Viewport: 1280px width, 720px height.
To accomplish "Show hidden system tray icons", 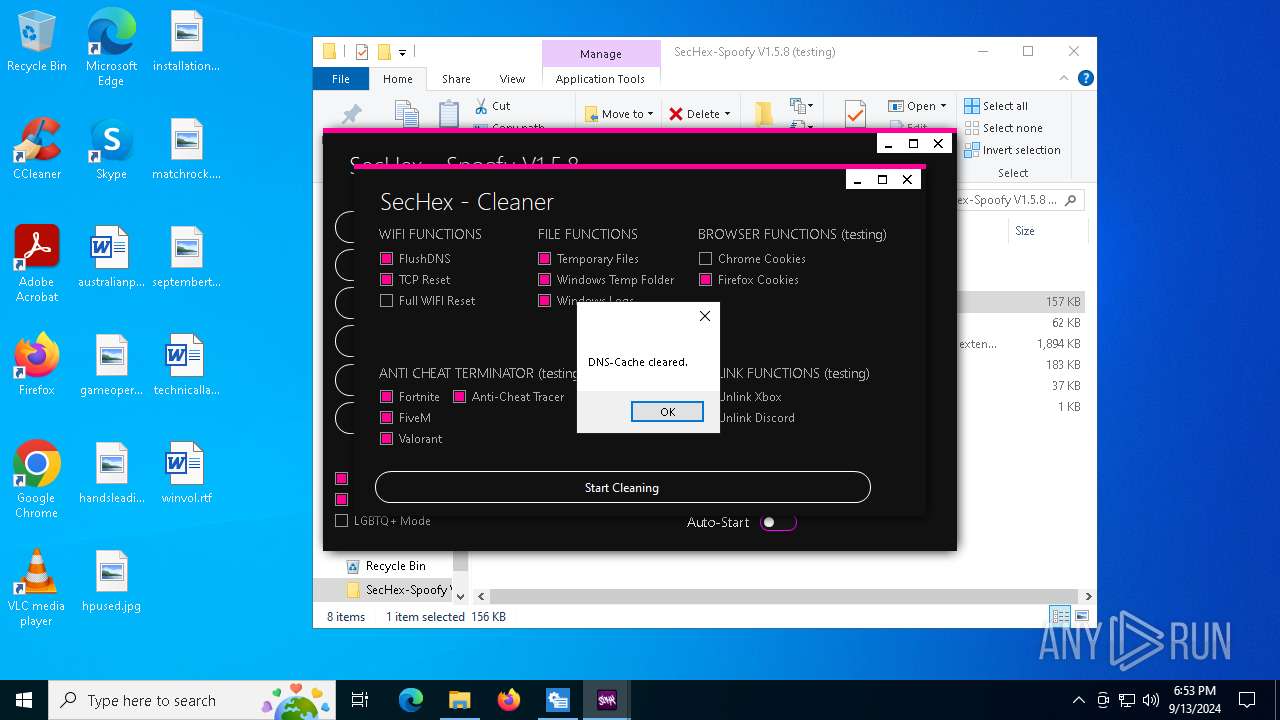I will [1078, 700].
